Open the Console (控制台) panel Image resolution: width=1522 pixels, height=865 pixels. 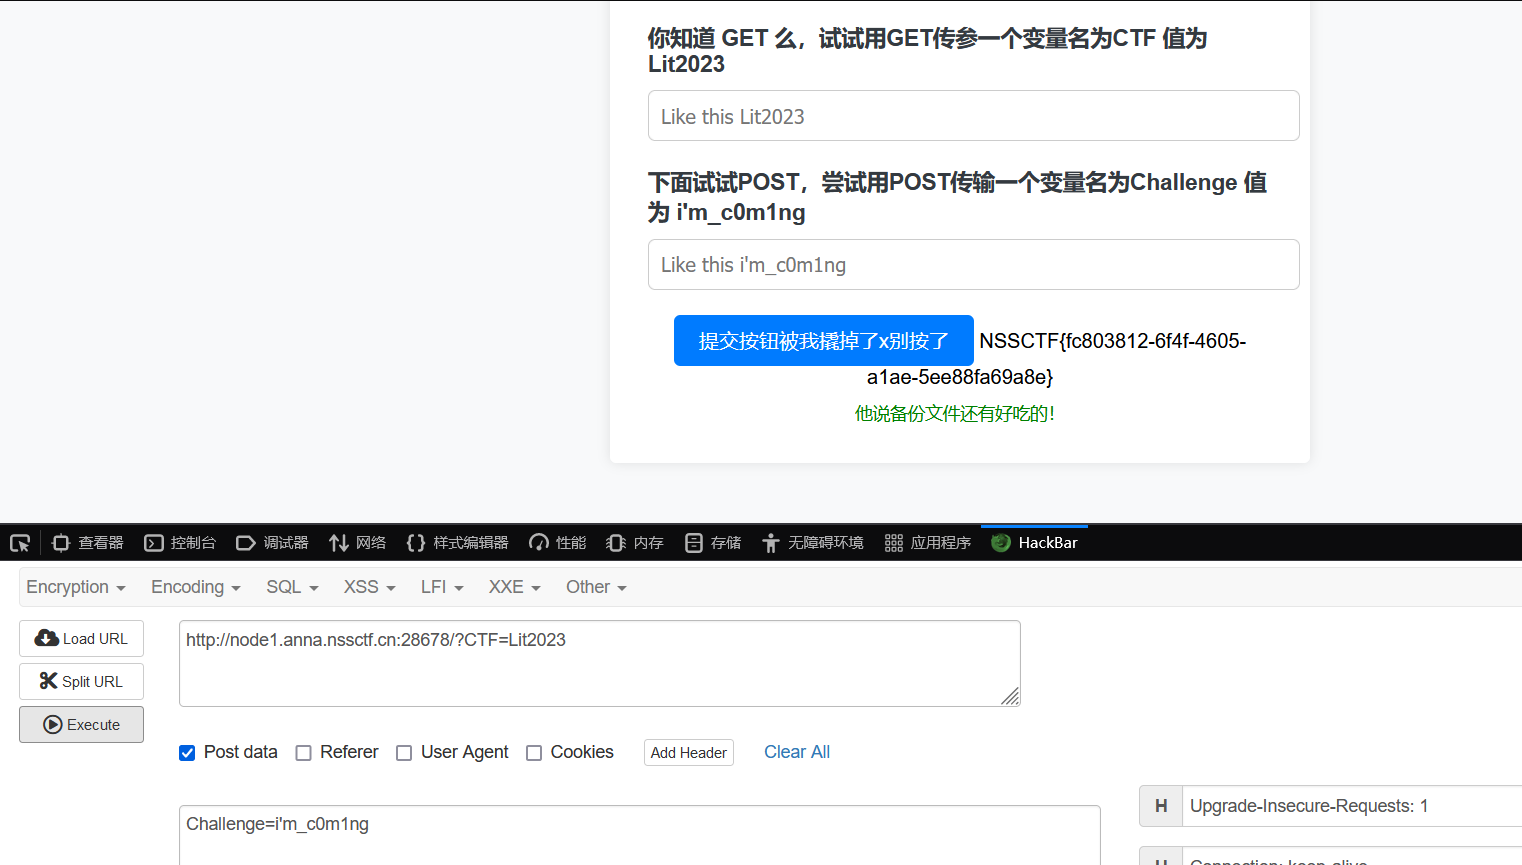point(180,543)
